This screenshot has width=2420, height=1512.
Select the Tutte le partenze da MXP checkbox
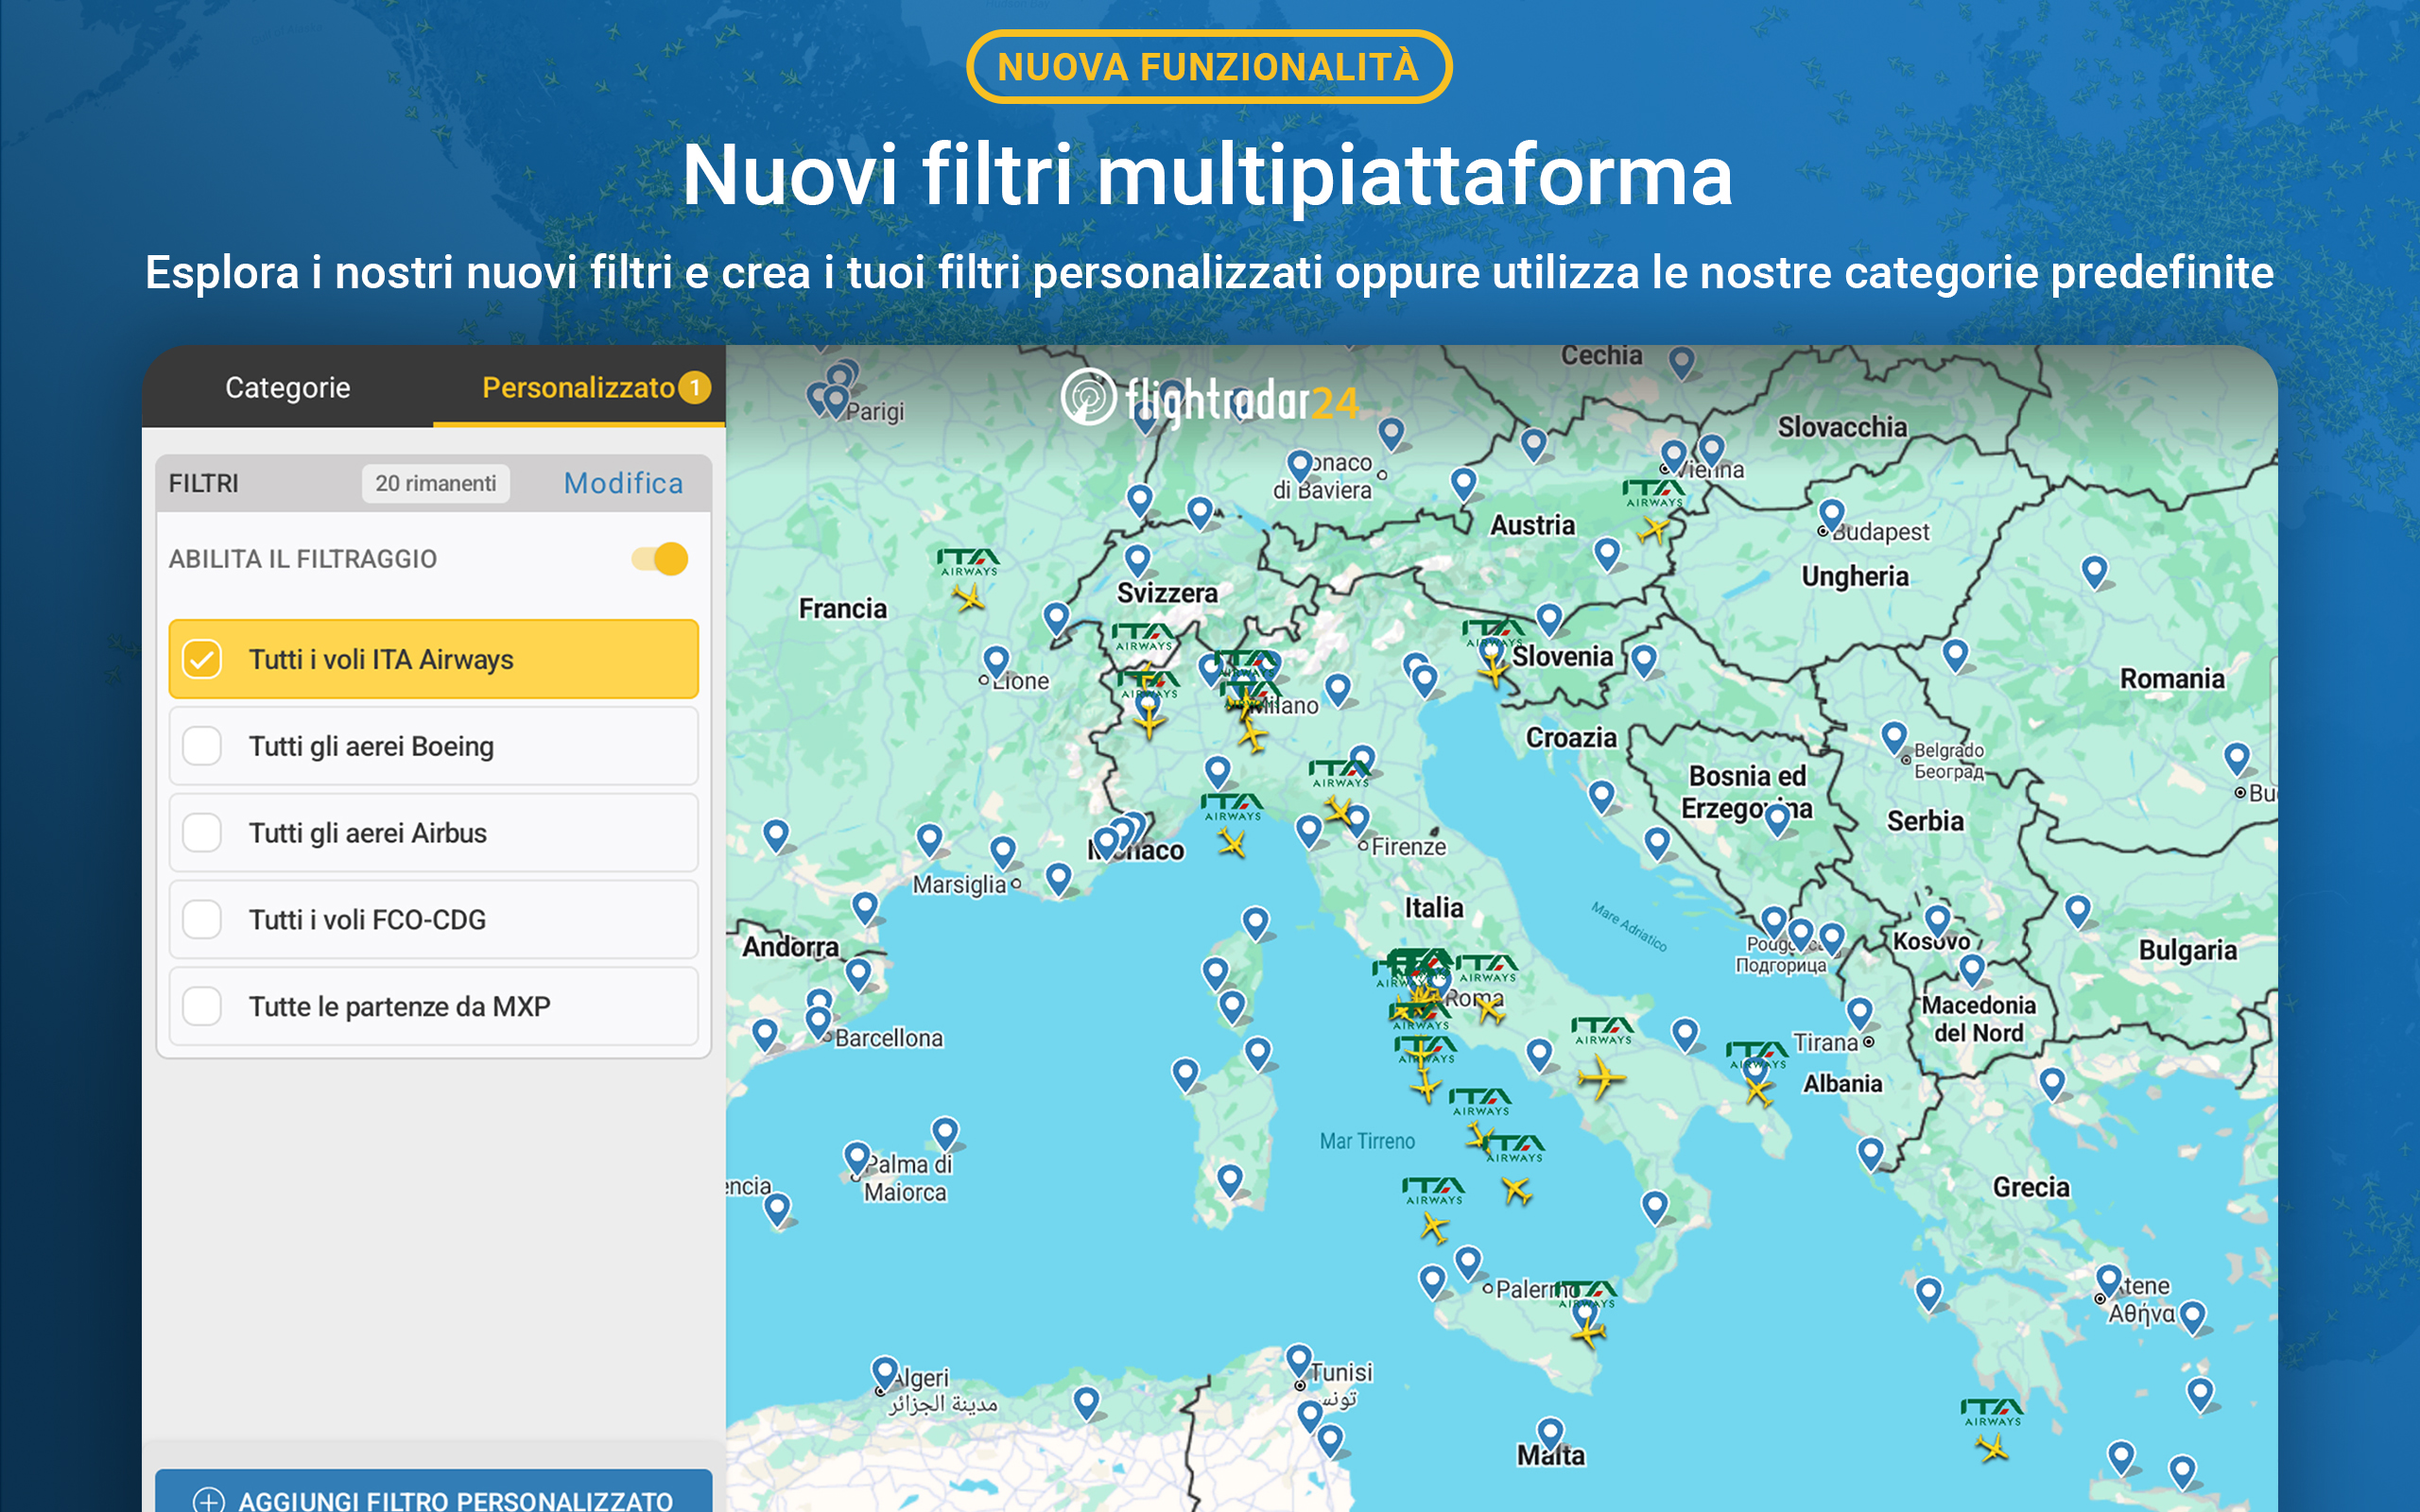pyautogui.click(x=202, y=1006)
